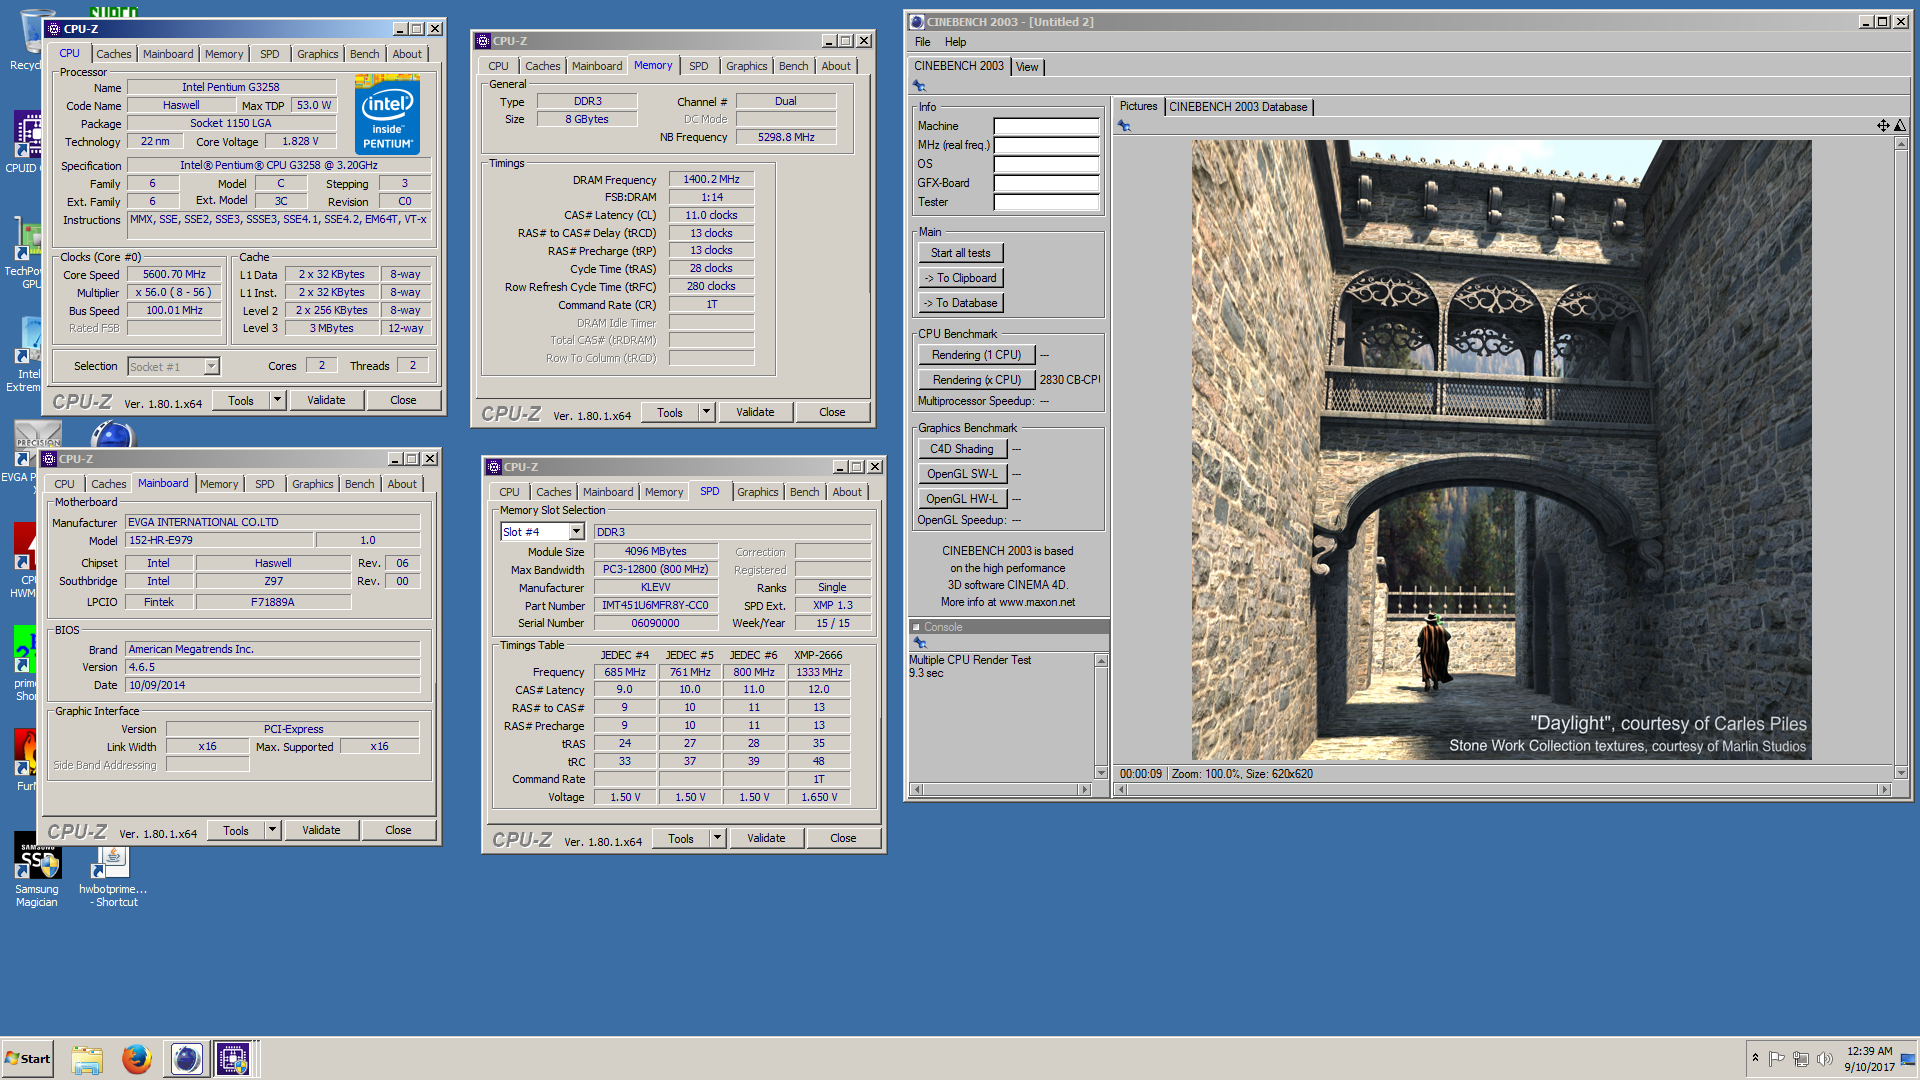
Task: Click the four-arrow move icon above the render
Action: tap(1883, 126)
